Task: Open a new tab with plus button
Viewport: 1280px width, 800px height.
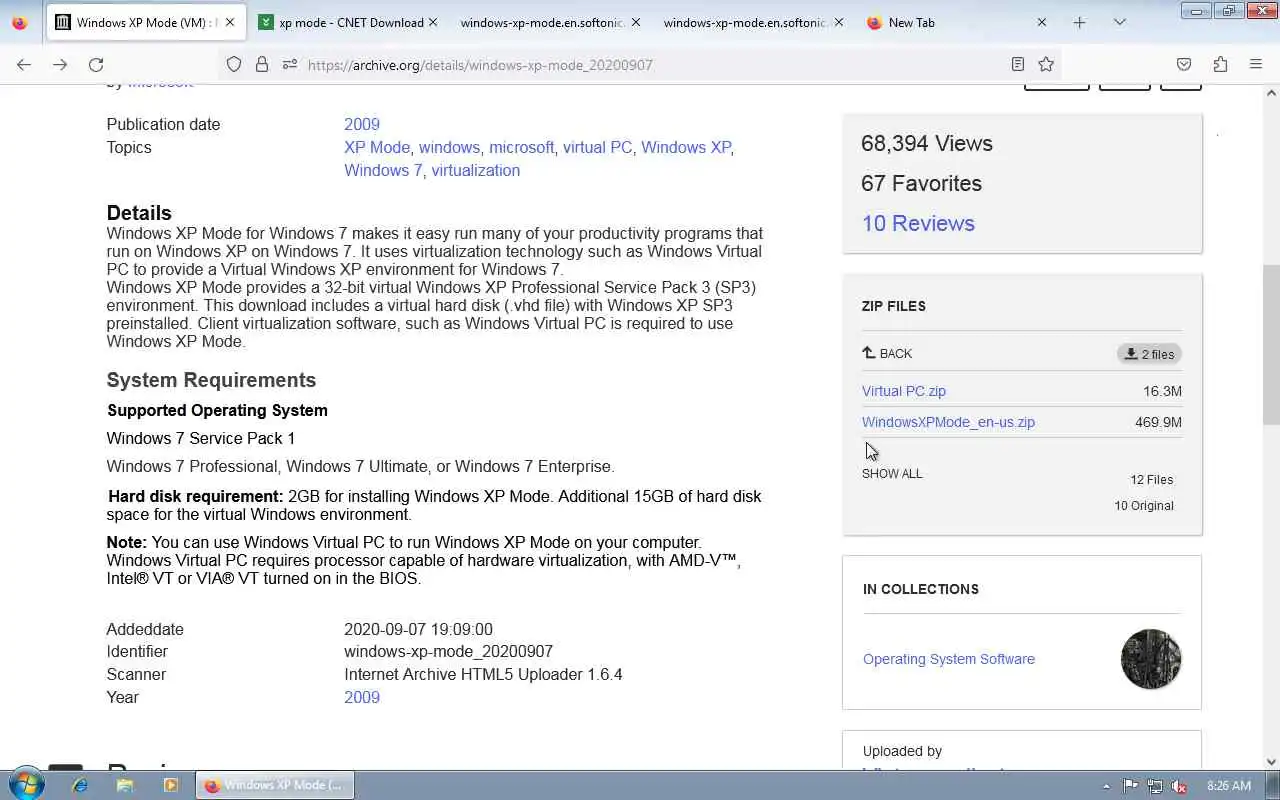Action: (x=1079, y=22)
